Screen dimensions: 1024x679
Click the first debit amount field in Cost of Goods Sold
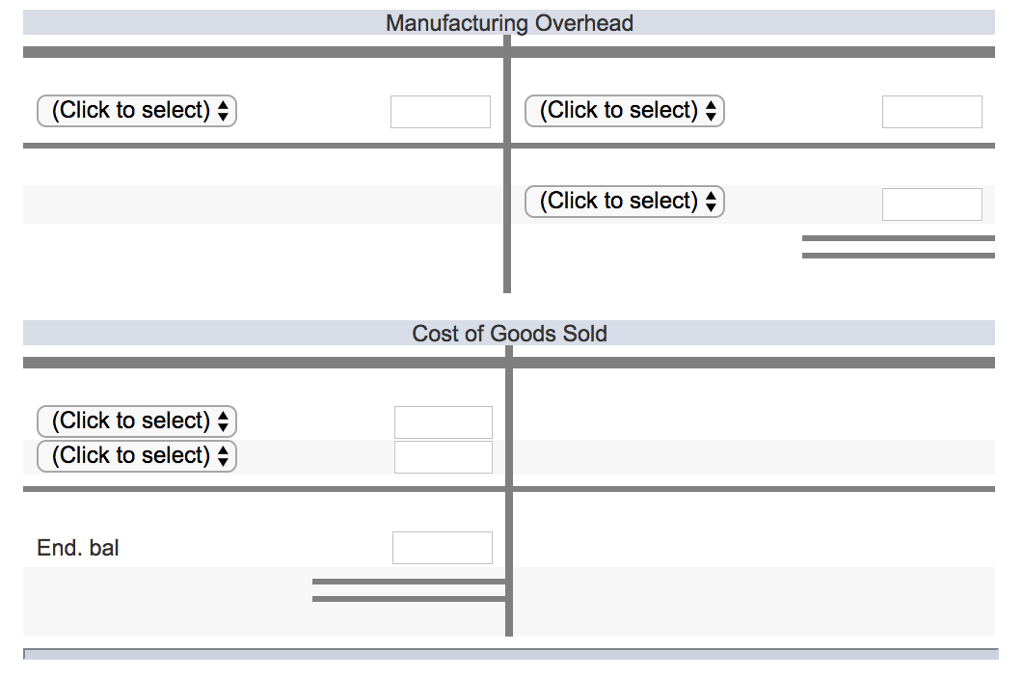pyautogui.click(x=443, y=421)
